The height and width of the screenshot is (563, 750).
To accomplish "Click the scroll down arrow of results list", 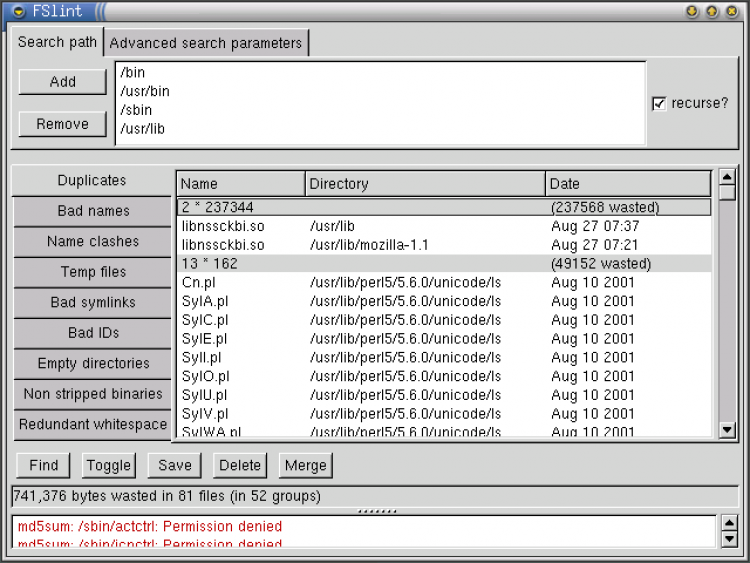I will (727, 430).
